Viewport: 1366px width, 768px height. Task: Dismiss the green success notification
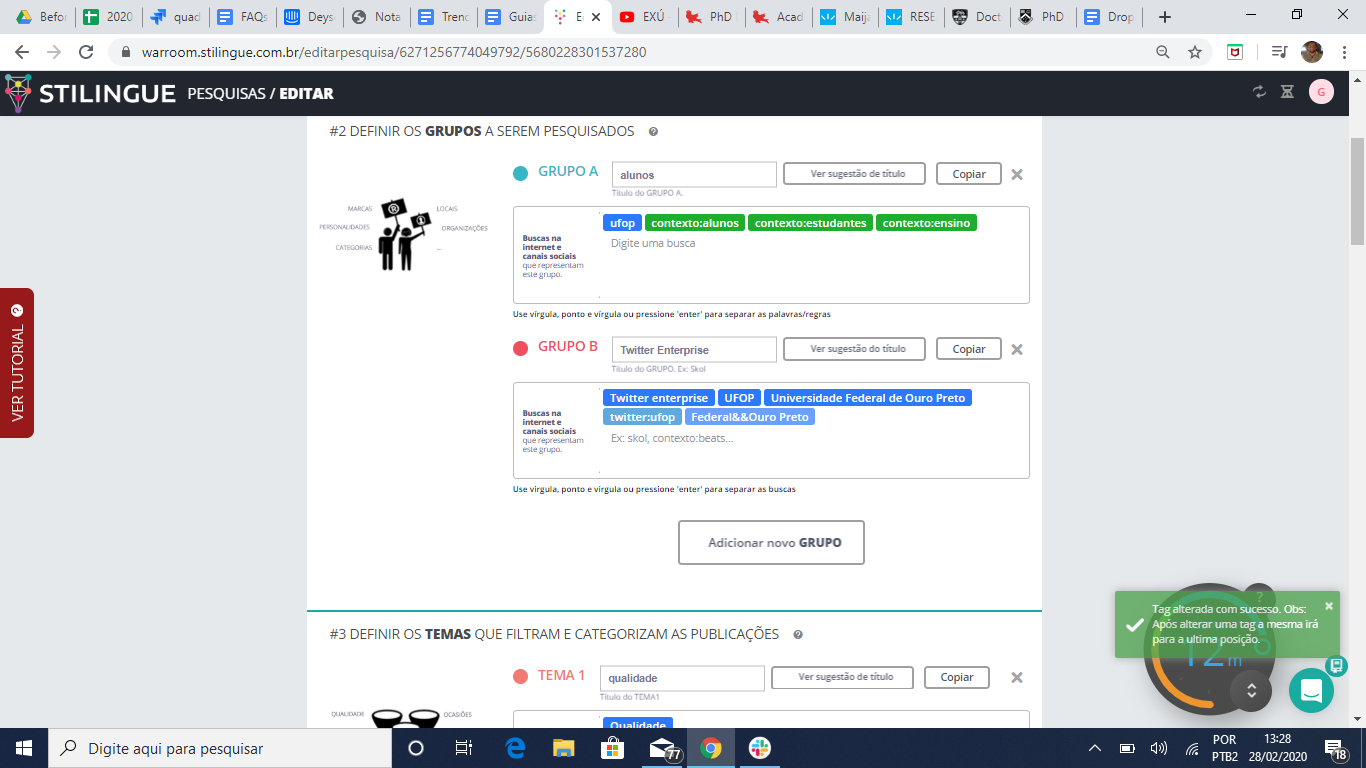pyautogui.click(x=1329, y=605)
